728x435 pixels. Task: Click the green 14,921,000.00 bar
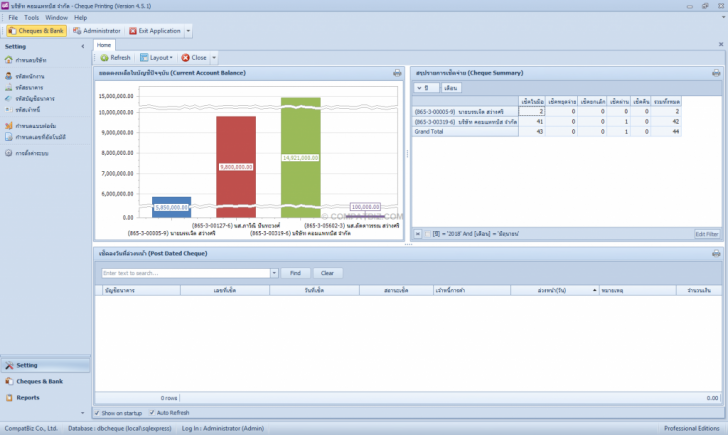pyautogui.click(x=300, y=157)
